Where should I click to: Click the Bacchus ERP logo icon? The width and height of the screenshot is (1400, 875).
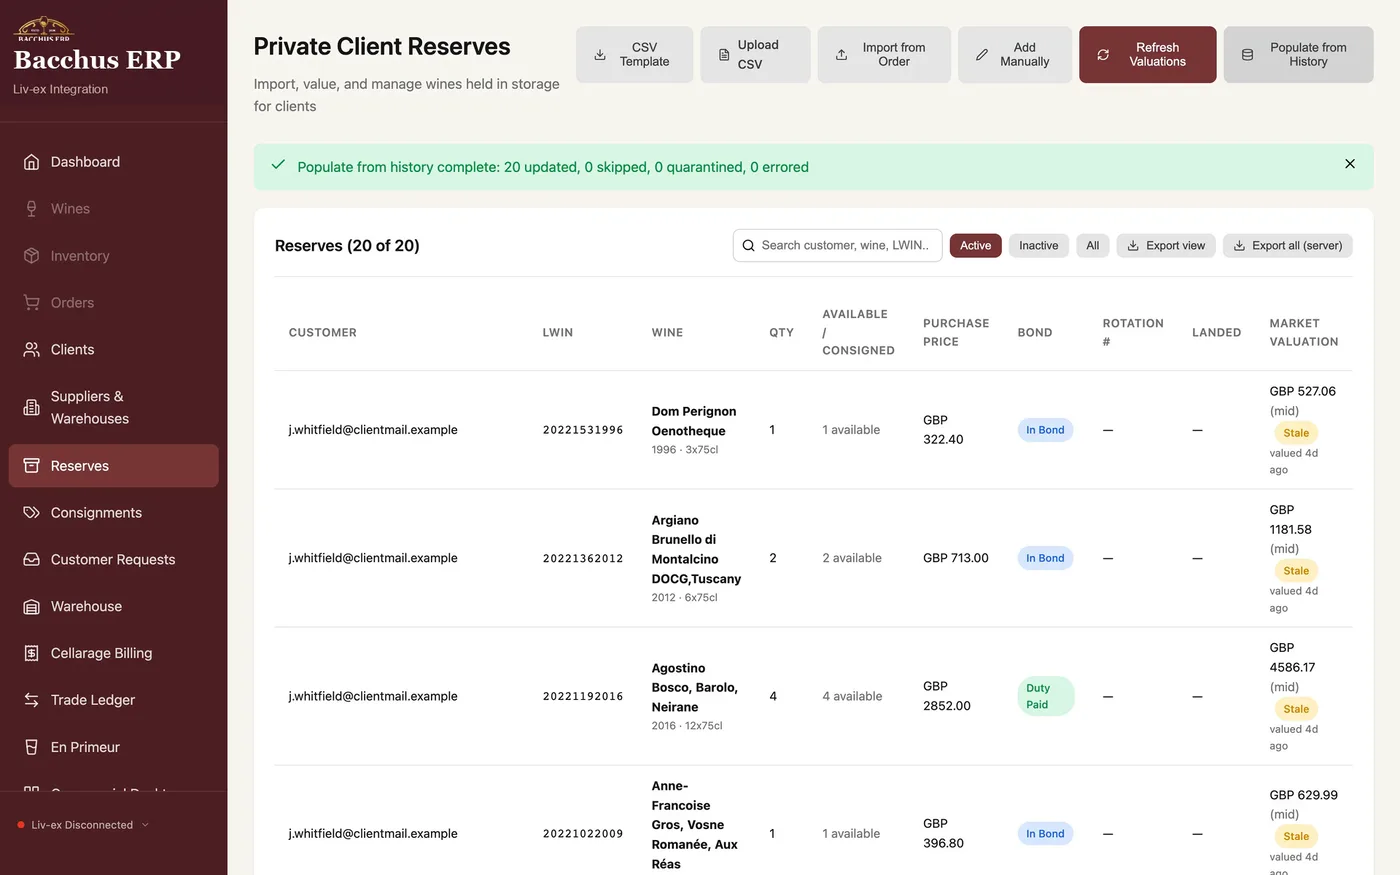pos(44,29)
